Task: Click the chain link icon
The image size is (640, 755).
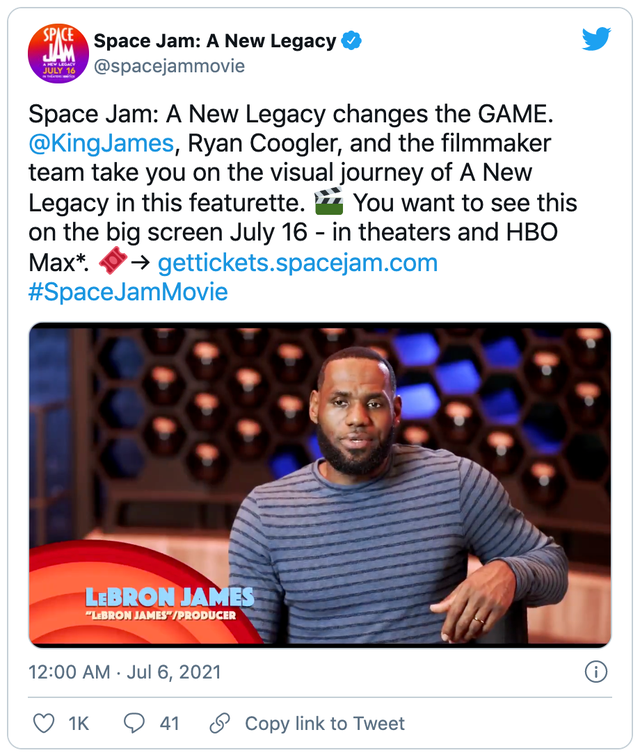Action: click(220, 723)
